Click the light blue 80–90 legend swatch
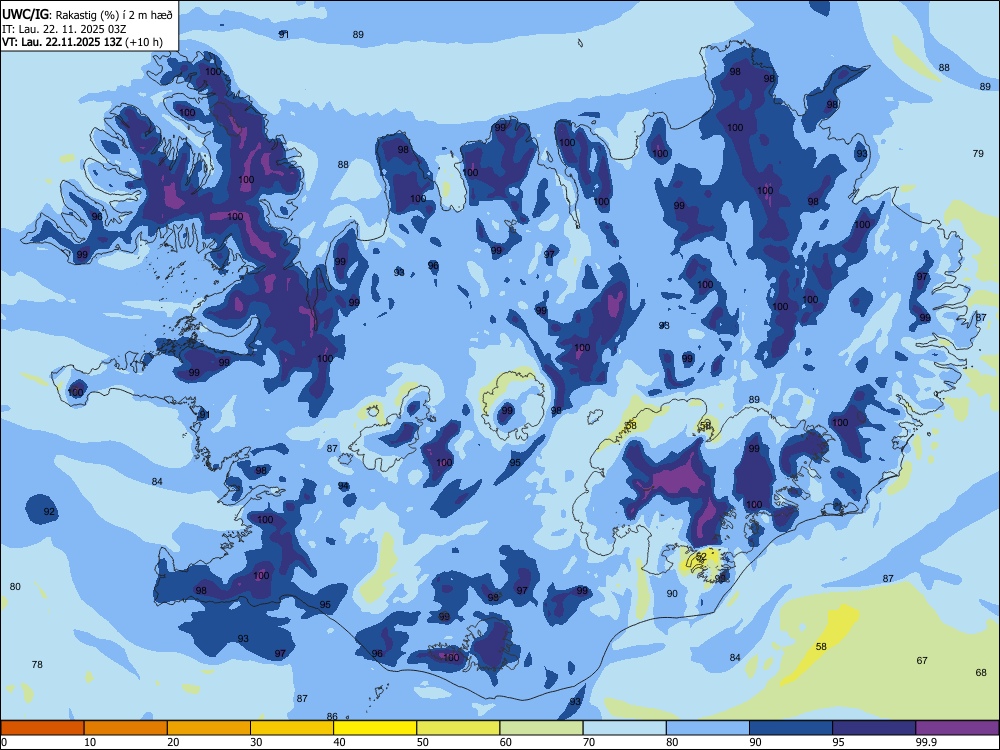The width and height of the screenshot is (1000, 750). [x=708, y=728]
